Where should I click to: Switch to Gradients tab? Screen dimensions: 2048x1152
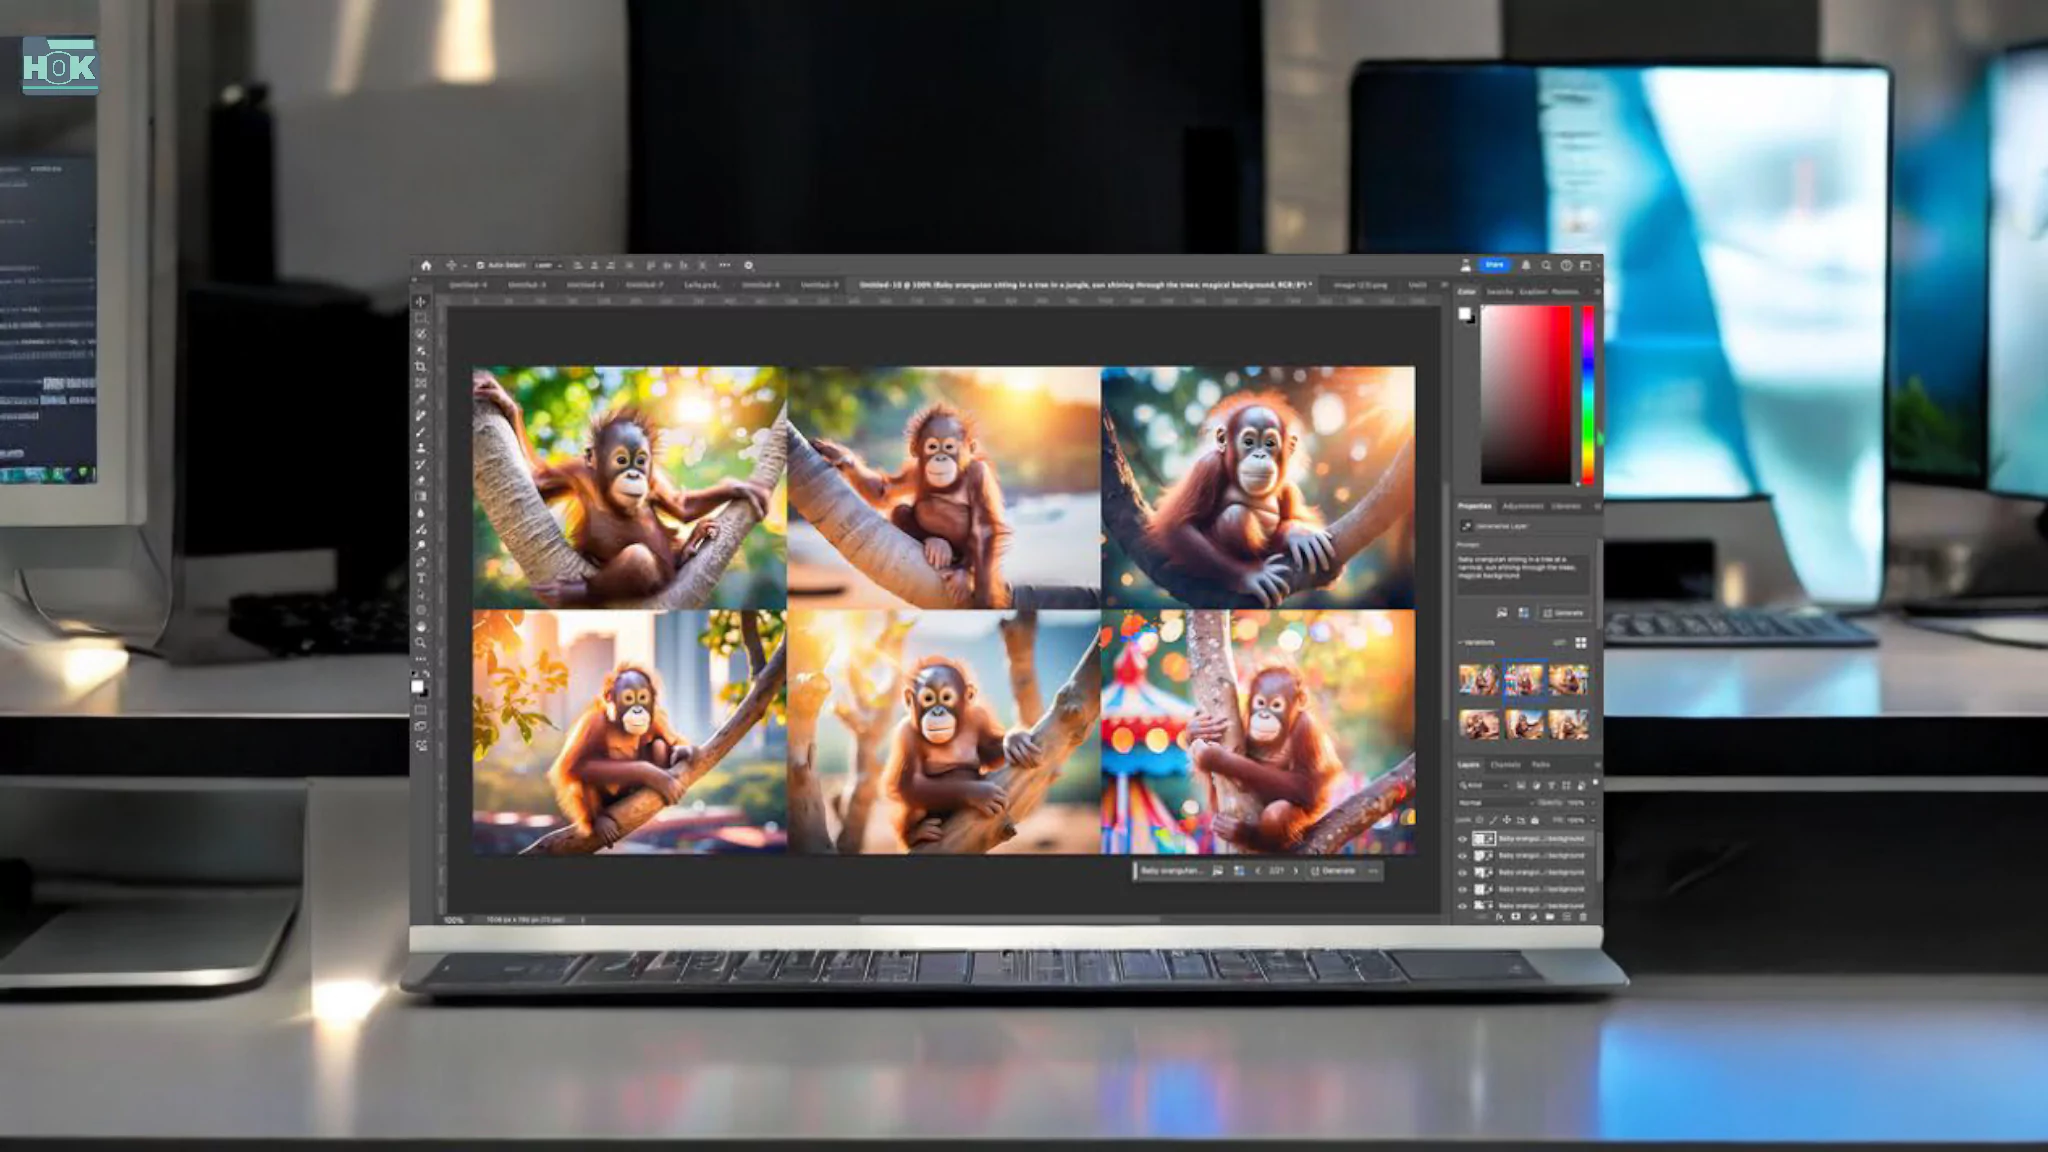coord(1533,292)
